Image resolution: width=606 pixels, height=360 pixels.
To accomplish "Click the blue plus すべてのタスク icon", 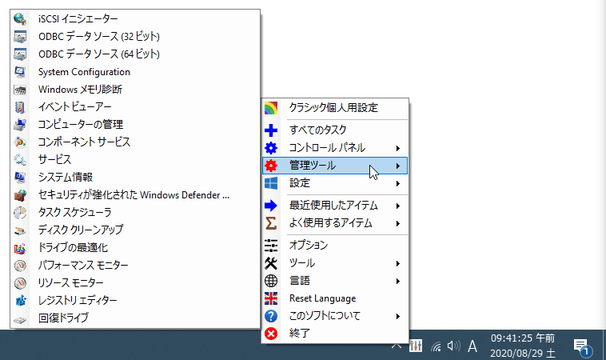I will coord(271,130).
